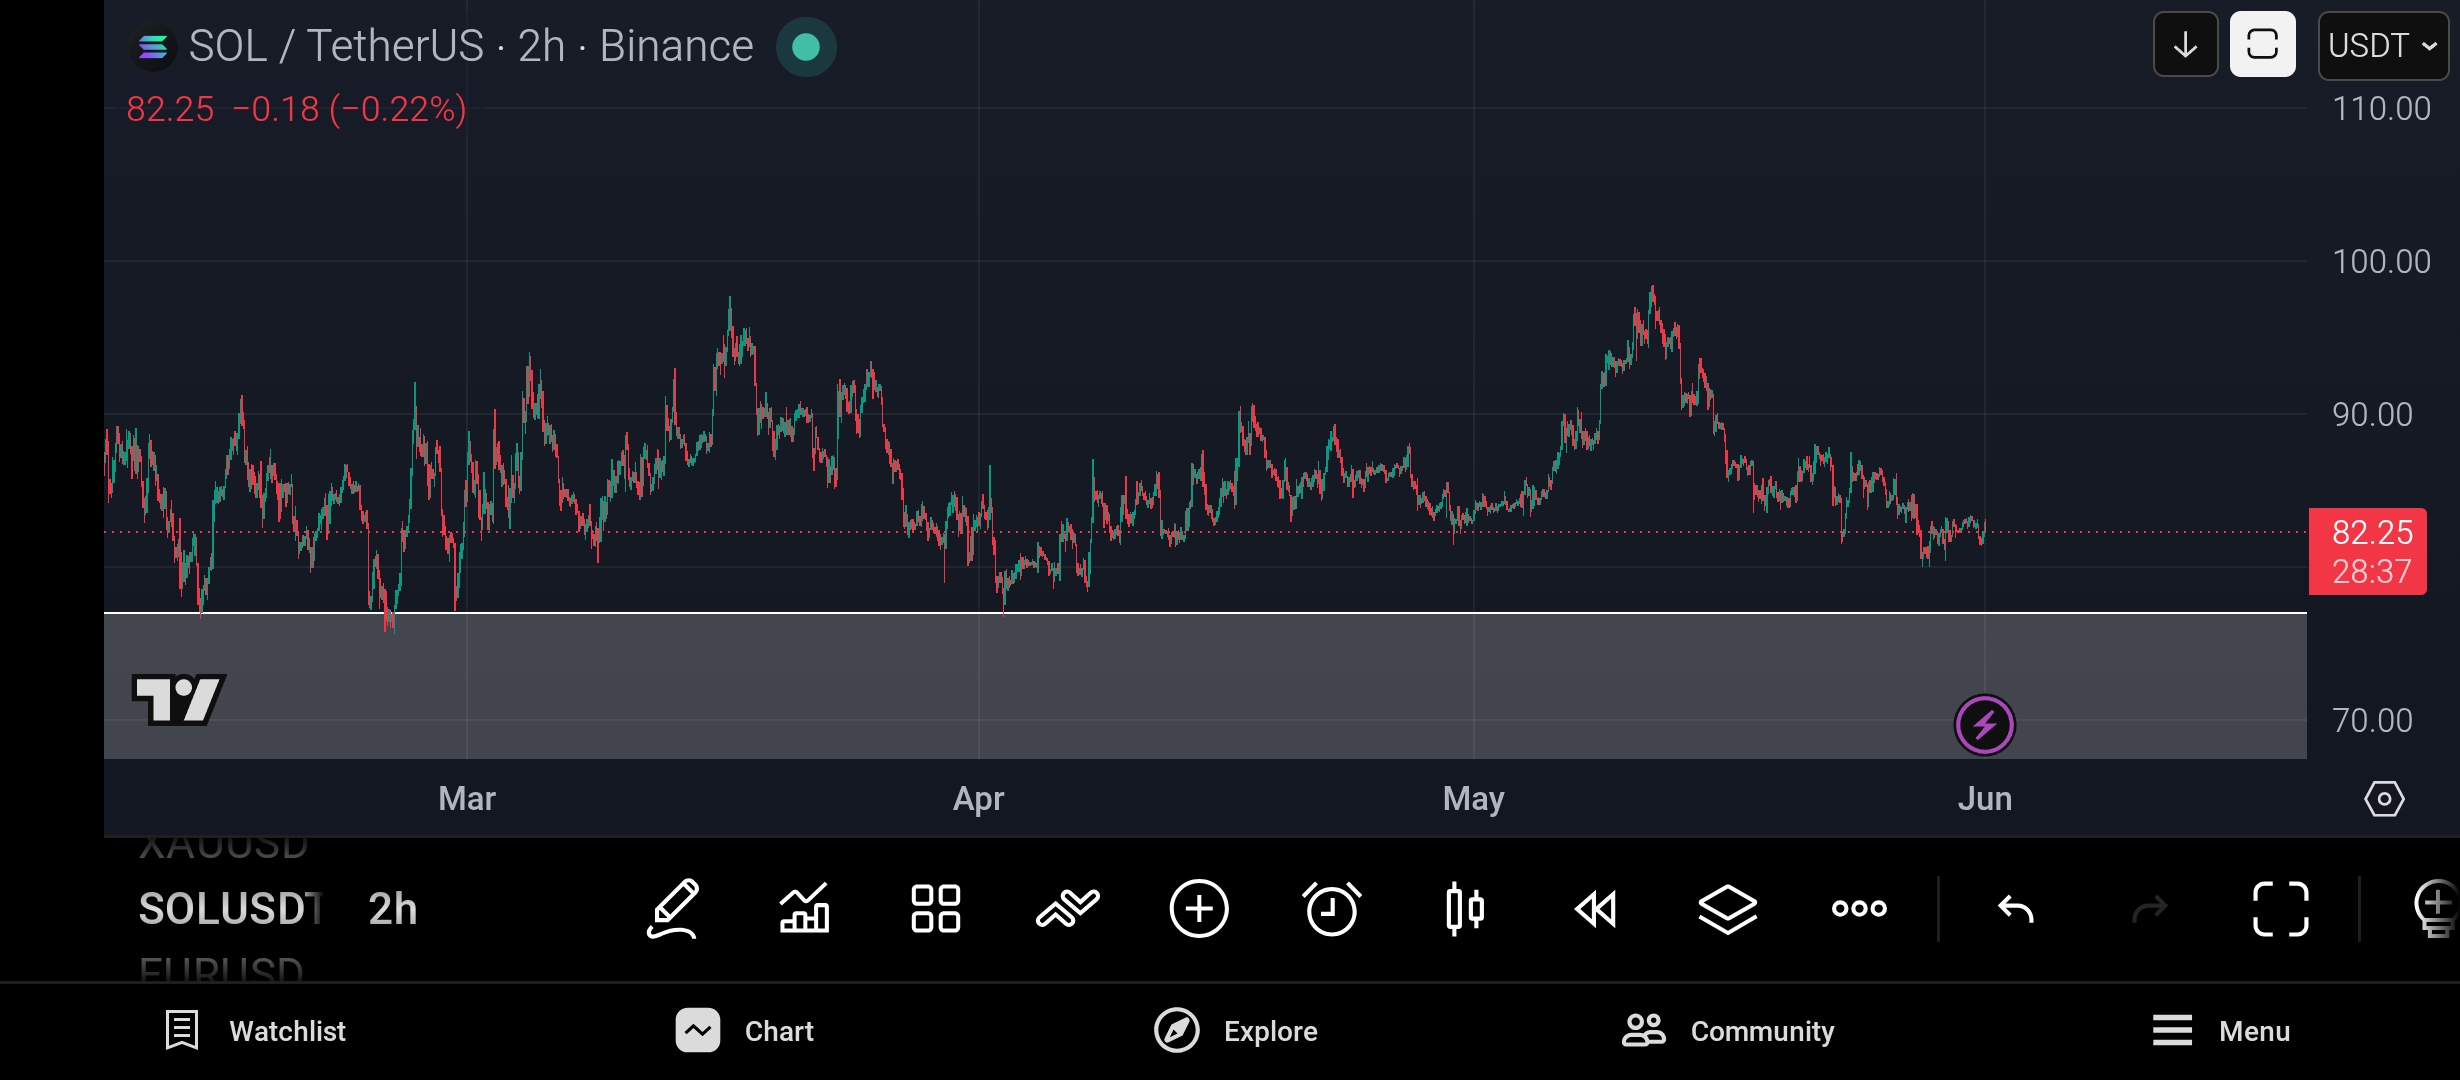Start bar replay with the rewind icon
Screen dimensions: 2460x1080
pos(1596,909)
